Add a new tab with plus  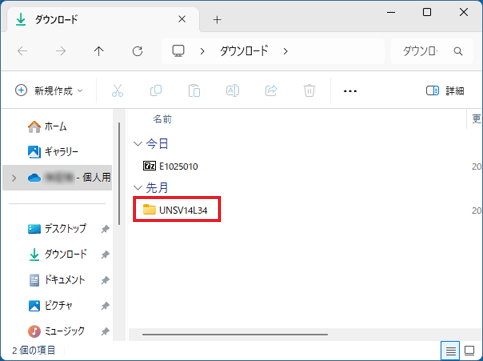(x=217, y=20)
